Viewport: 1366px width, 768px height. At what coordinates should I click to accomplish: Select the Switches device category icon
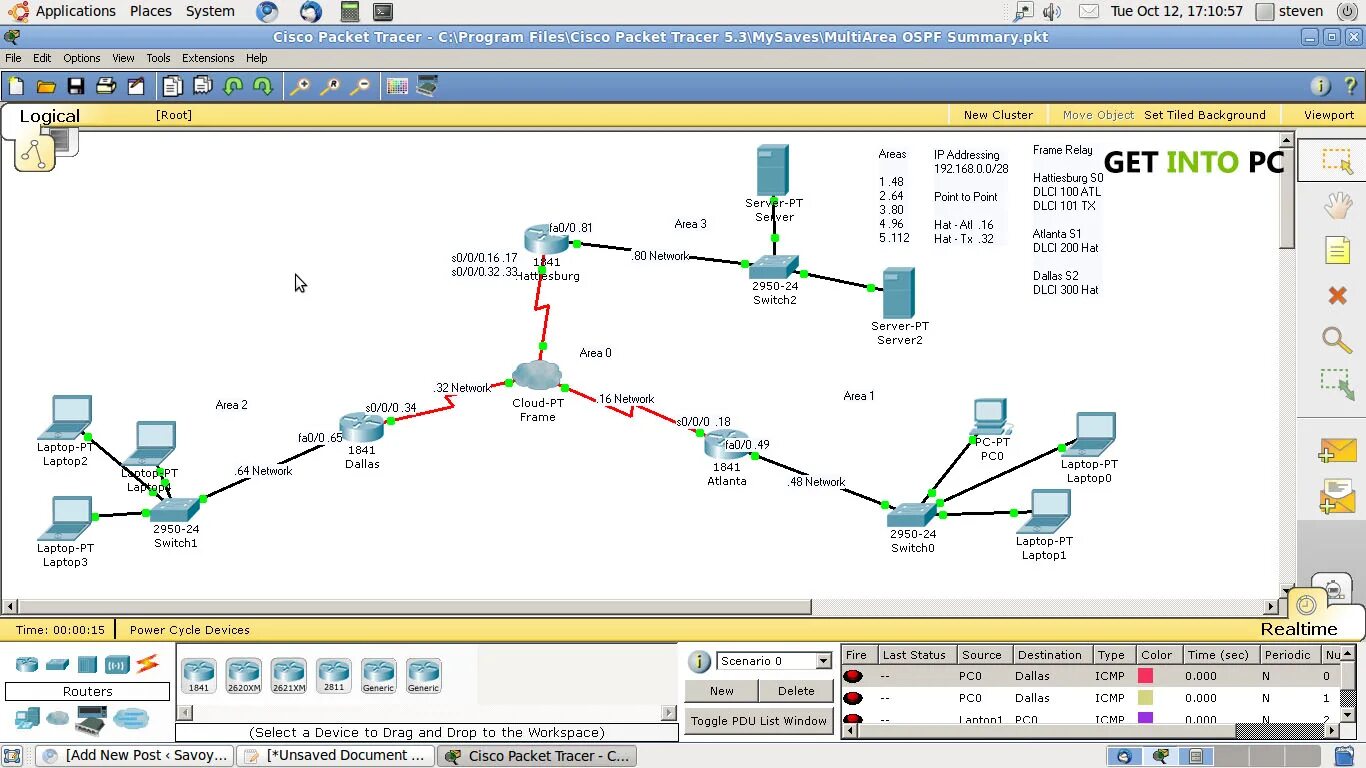click(57, 664)
